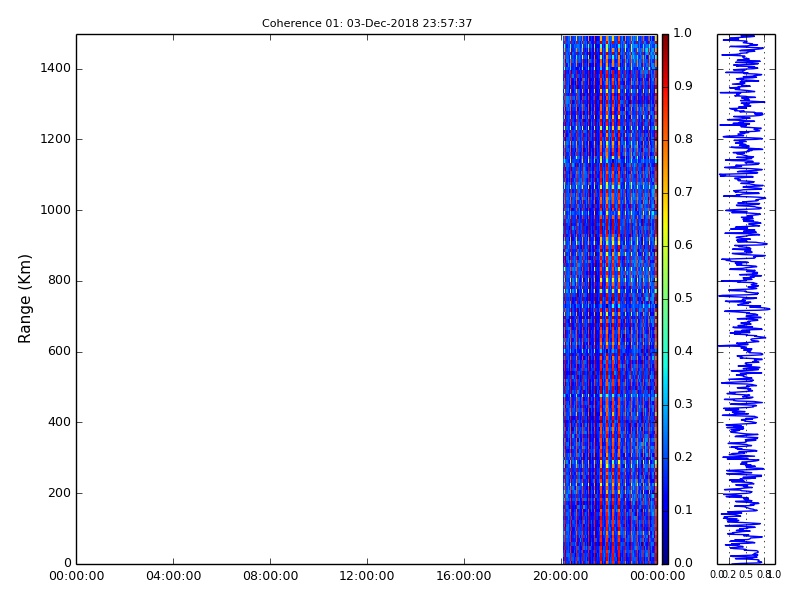Click the 20:00:00 time tick label
Screen dimensions: 800x600
(561, 576)
